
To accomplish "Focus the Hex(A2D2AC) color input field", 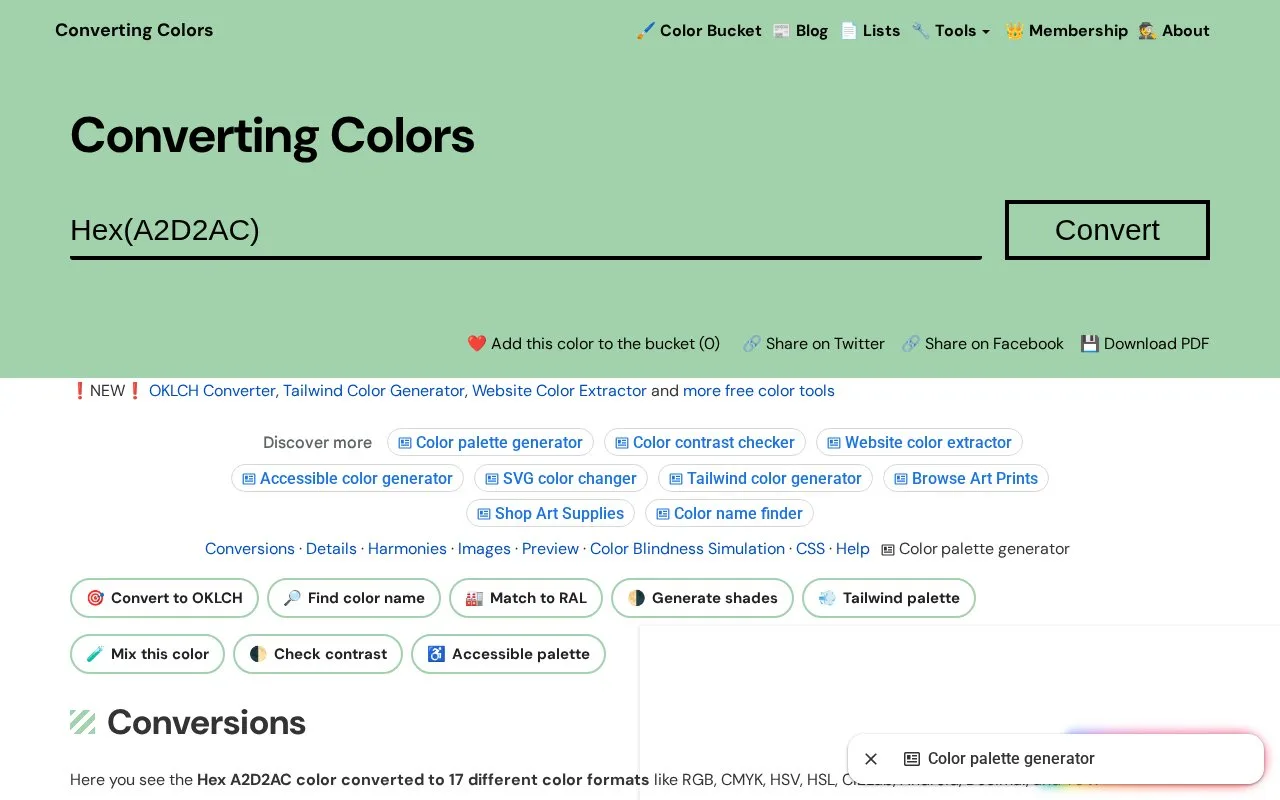I will (525, 230).
